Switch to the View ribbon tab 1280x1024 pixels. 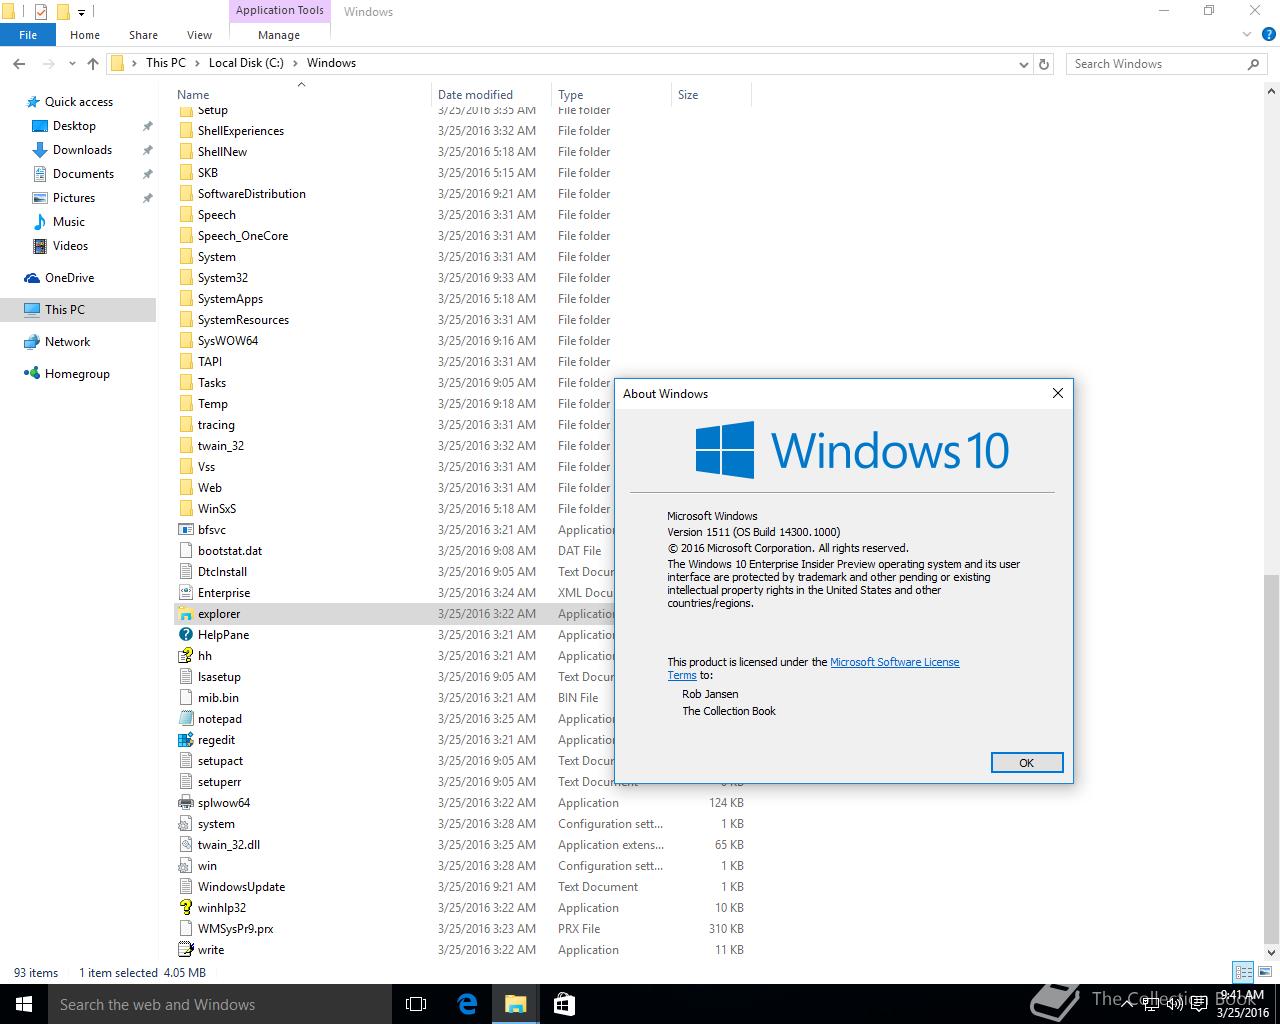199,35
